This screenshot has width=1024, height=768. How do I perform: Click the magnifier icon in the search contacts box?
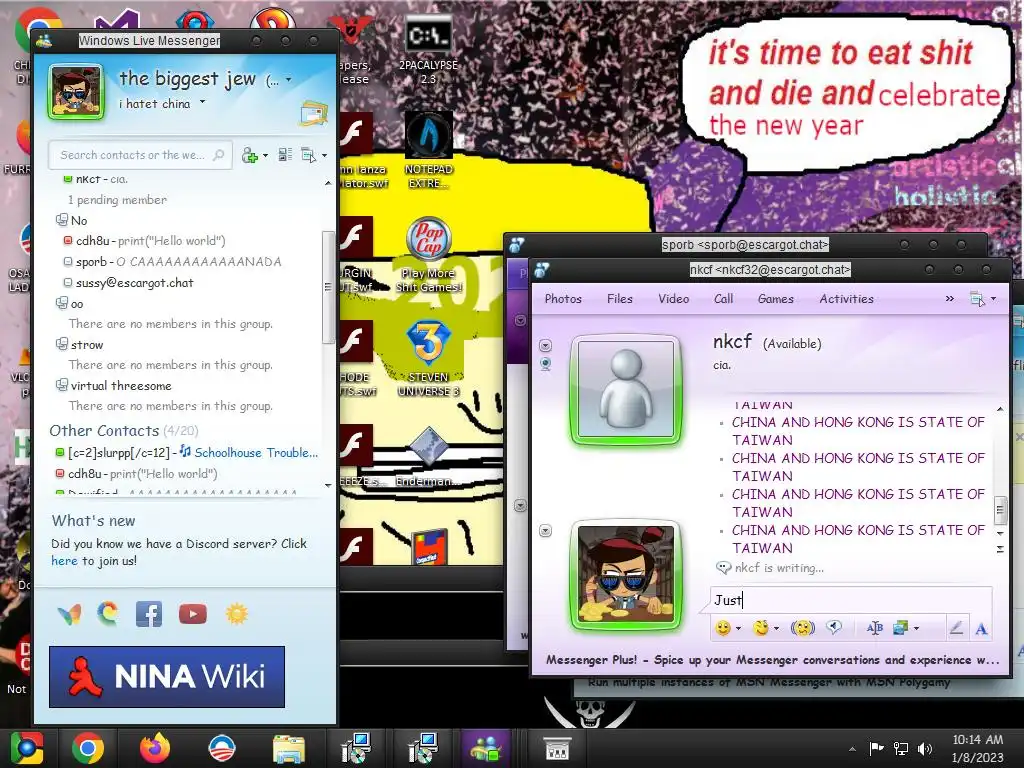(x=219, y=155)
